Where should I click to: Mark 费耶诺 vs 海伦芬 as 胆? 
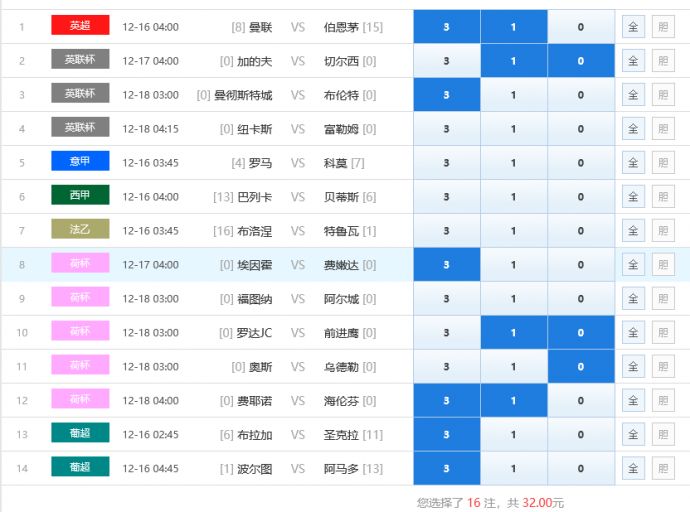pos(661,401)
